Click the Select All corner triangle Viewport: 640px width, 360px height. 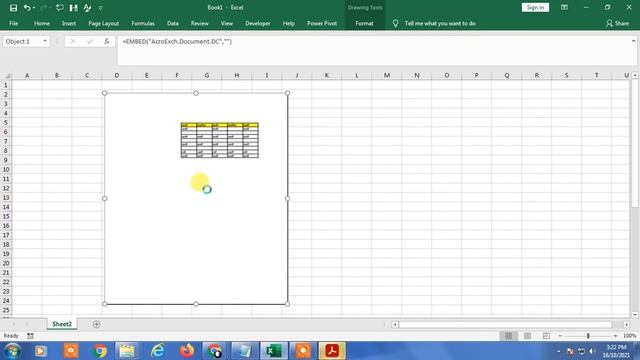(6, 76)
